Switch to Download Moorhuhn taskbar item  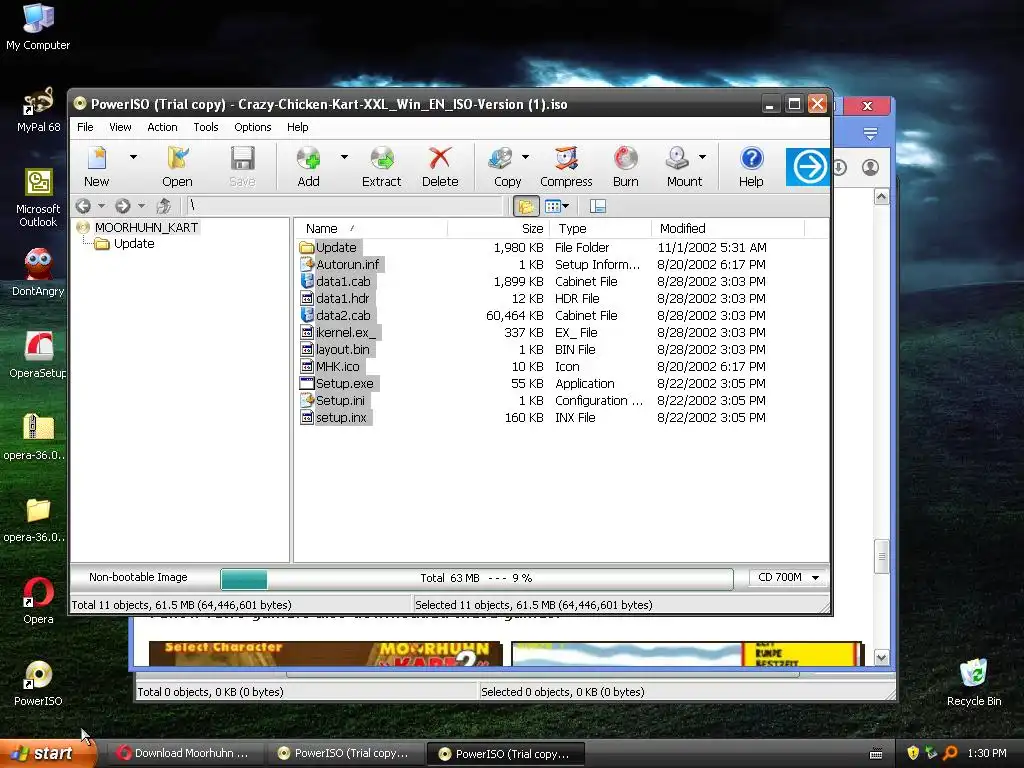tap(184, 753)
